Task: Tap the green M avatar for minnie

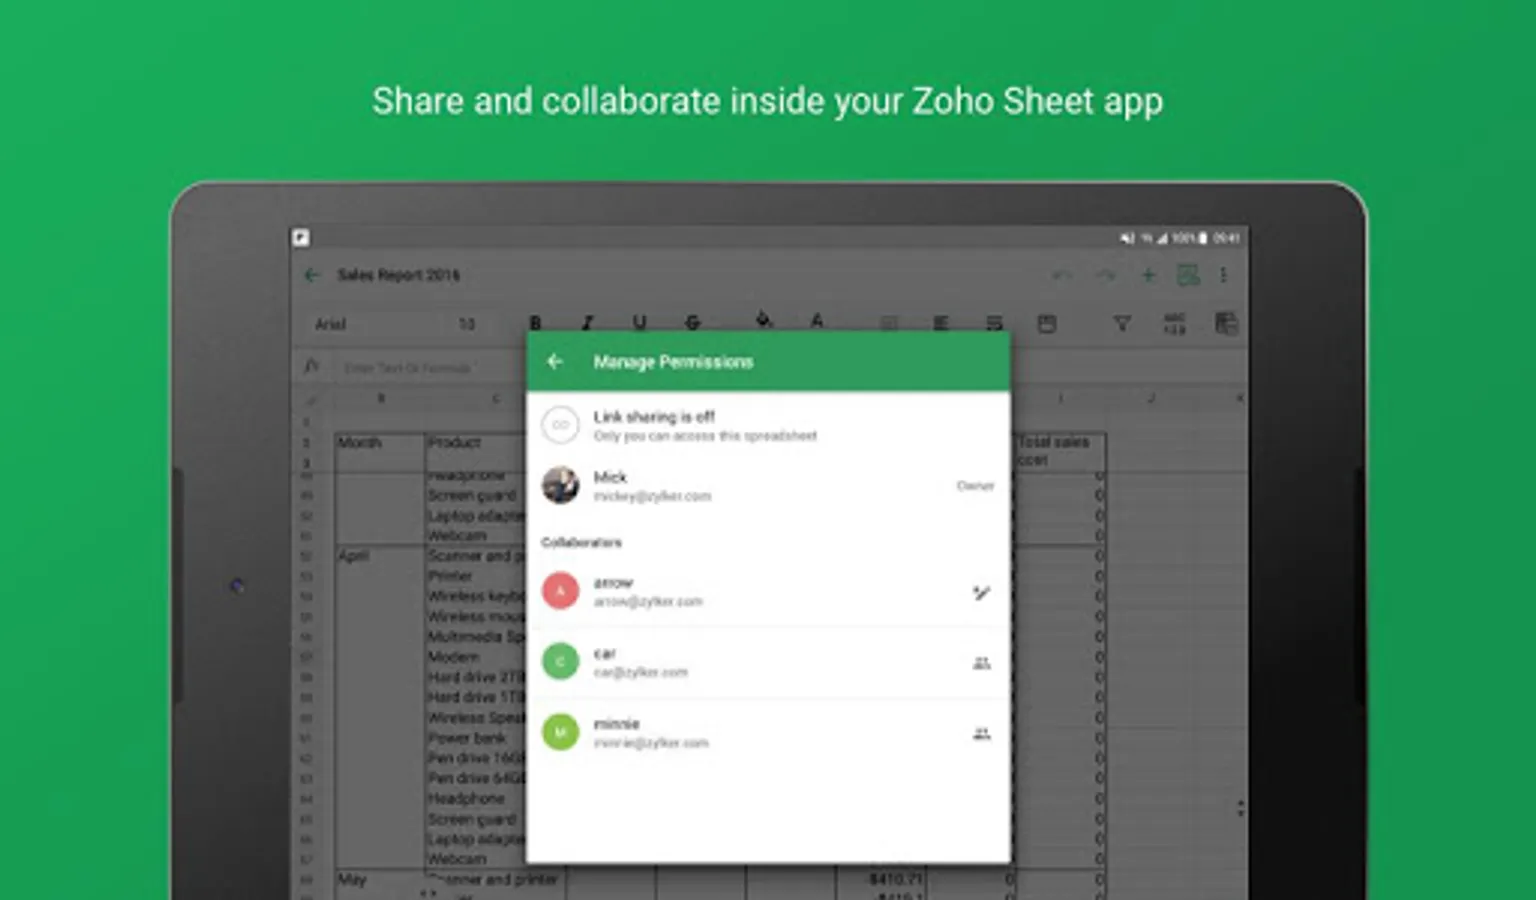Action: pyautogui.click(x=561, y=732)
